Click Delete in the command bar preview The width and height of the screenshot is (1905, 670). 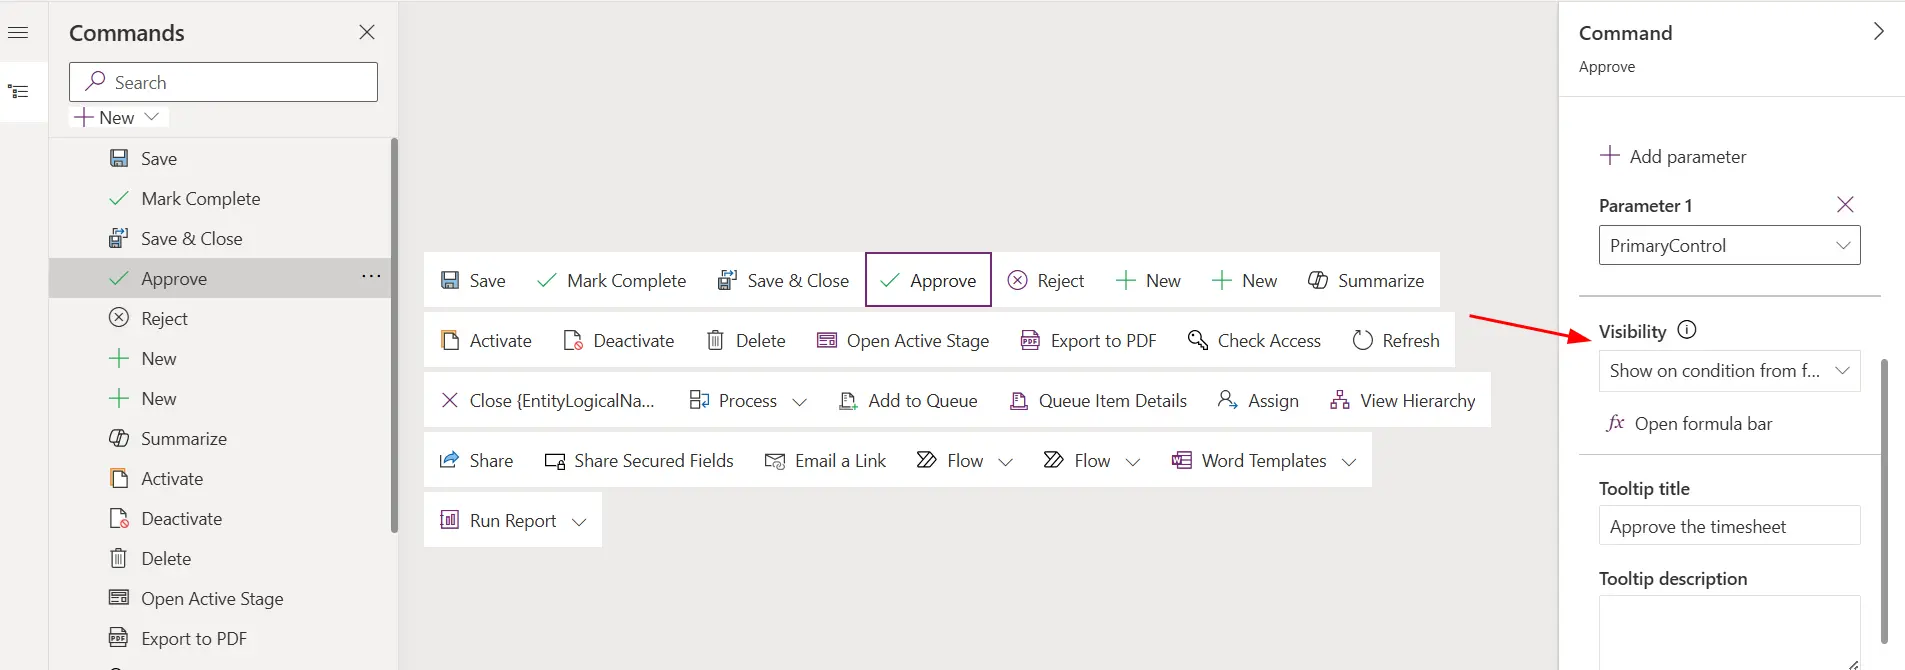(746, 340)
